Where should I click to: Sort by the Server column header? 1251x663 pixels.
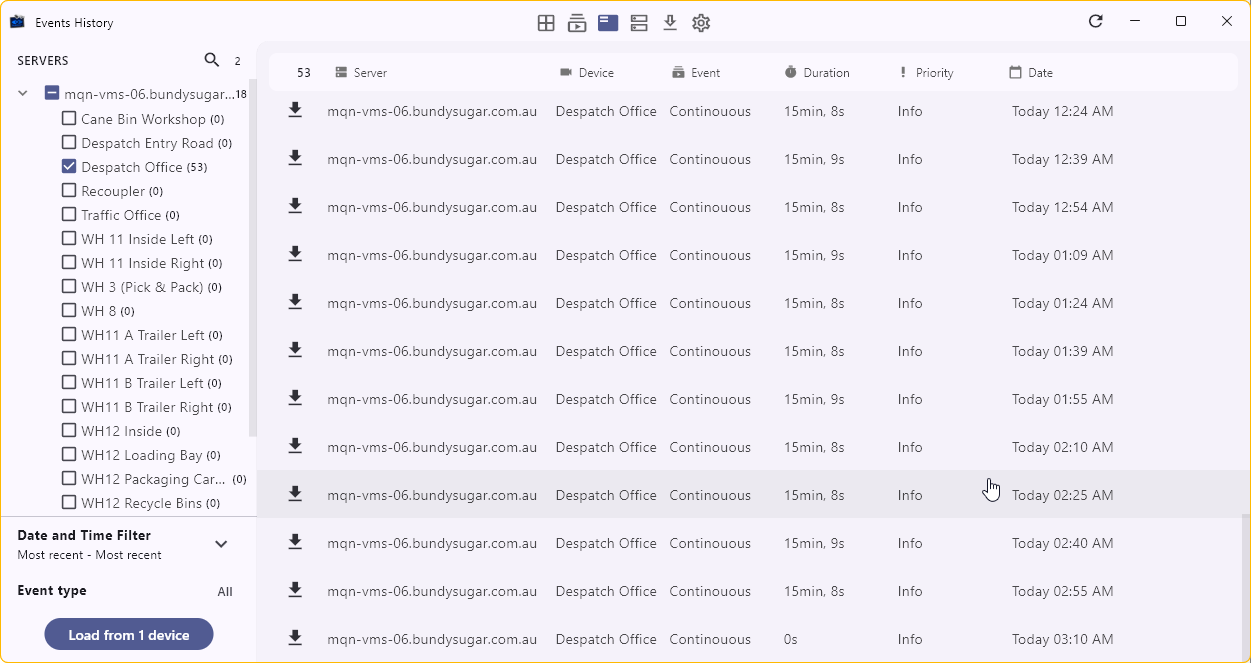(361, 73)
